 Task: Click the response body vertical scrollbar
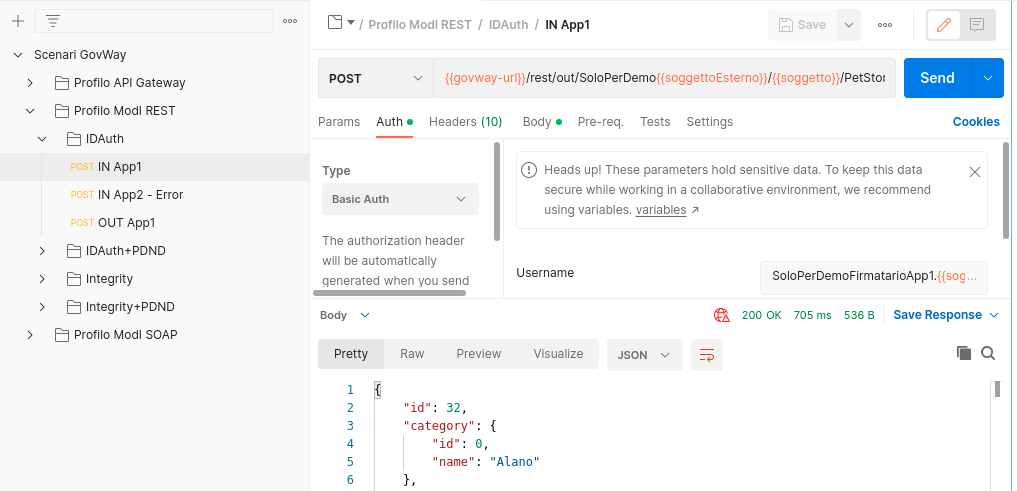click(x=997, y=389)
